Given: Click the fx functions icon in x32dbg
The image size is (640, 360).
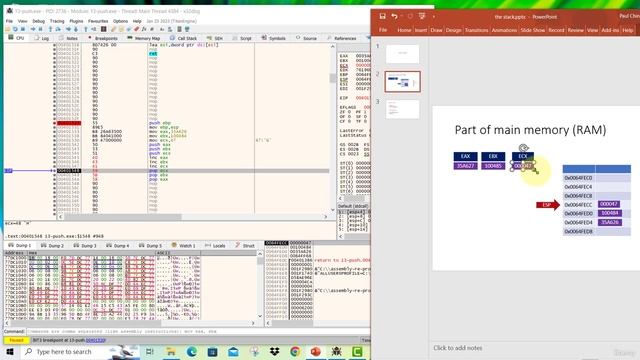Looking at the screenshot, I should [x=144, y=29].
